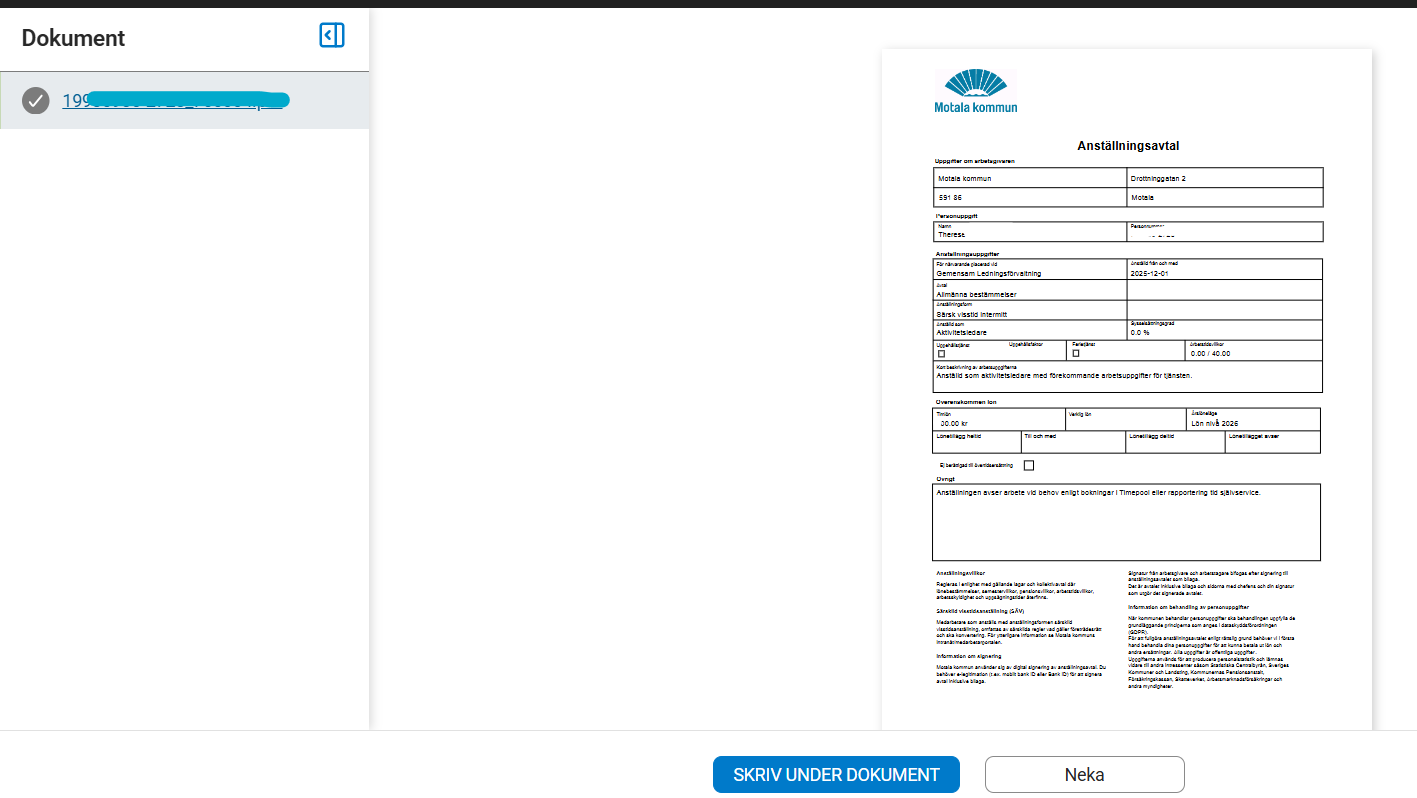This screenshot has height=798, width=1417.
Task: Click the Arbetstidsvillkor 0.00 / 40.00 cell
Action: pos(1253,350)
